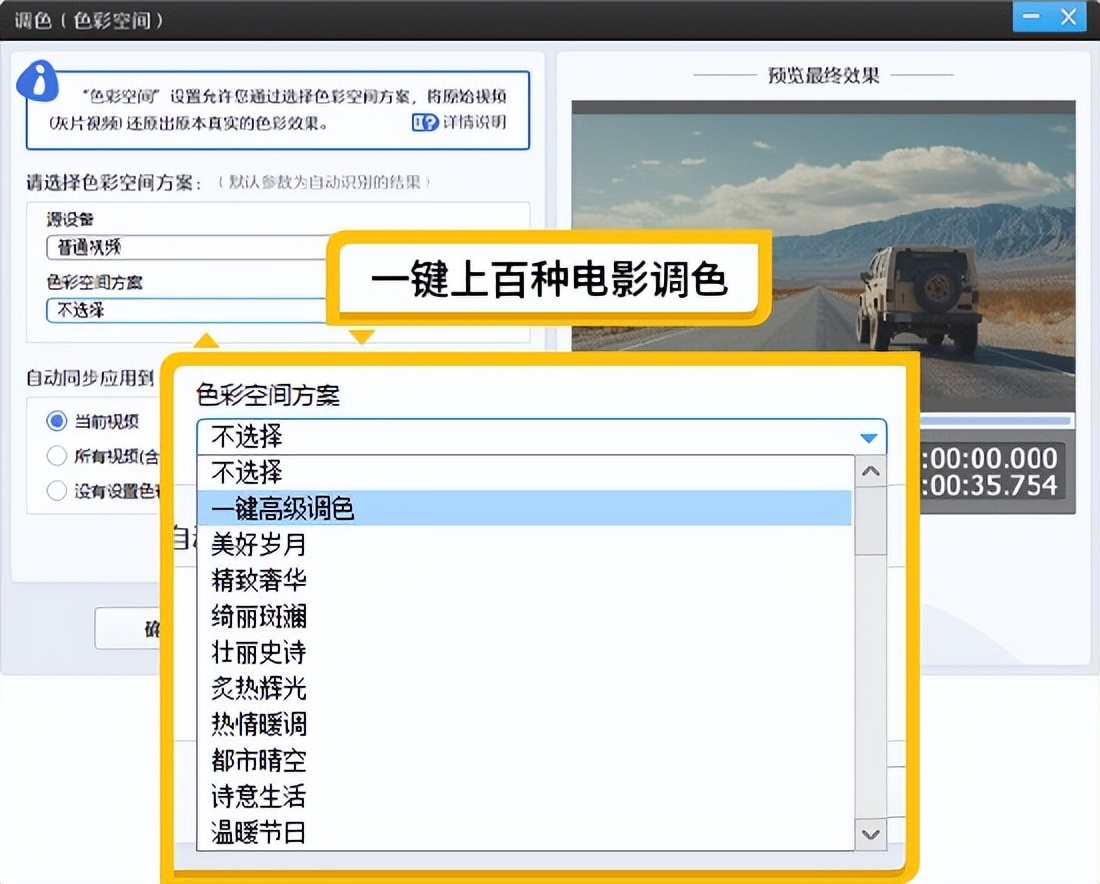The height and width of the screenshot is (884, 1100).
Task: Click the blue info icon in the tip box
Action: pyautogui.click(x=42, y=82)
